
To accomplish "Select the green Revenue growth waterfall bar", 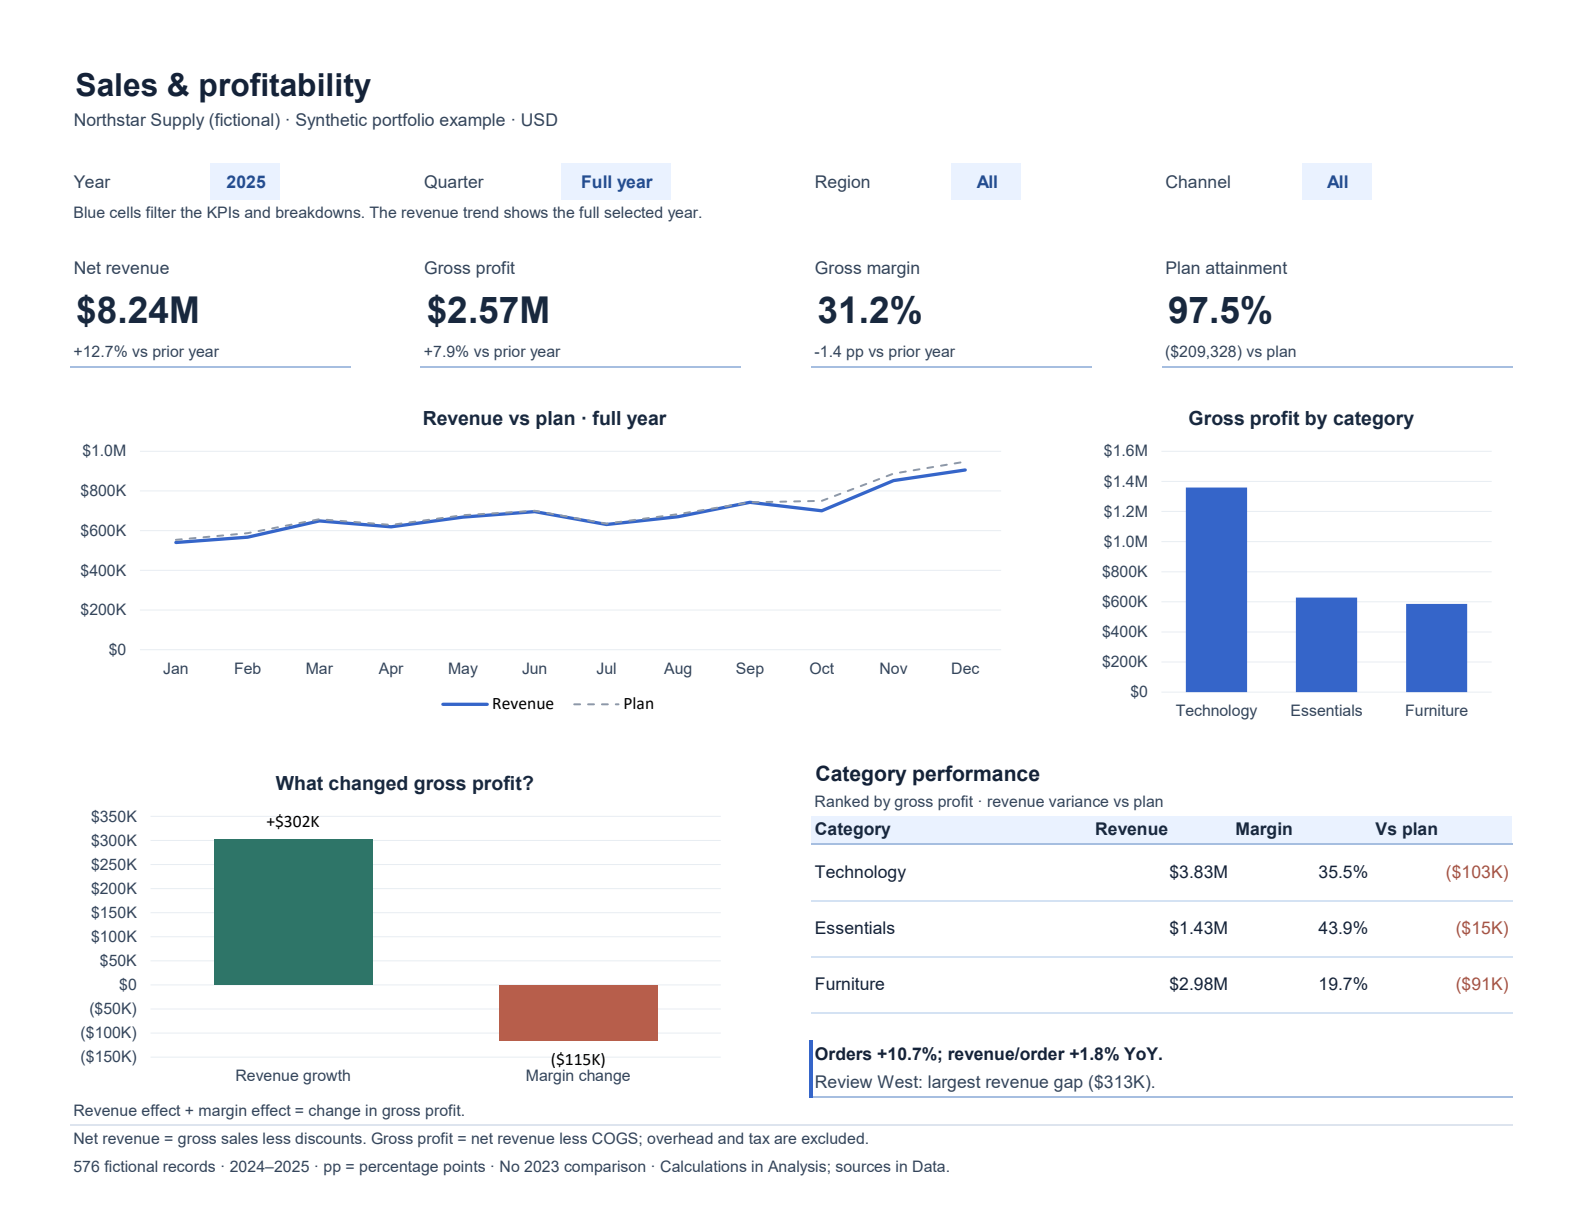I will 293,912.
